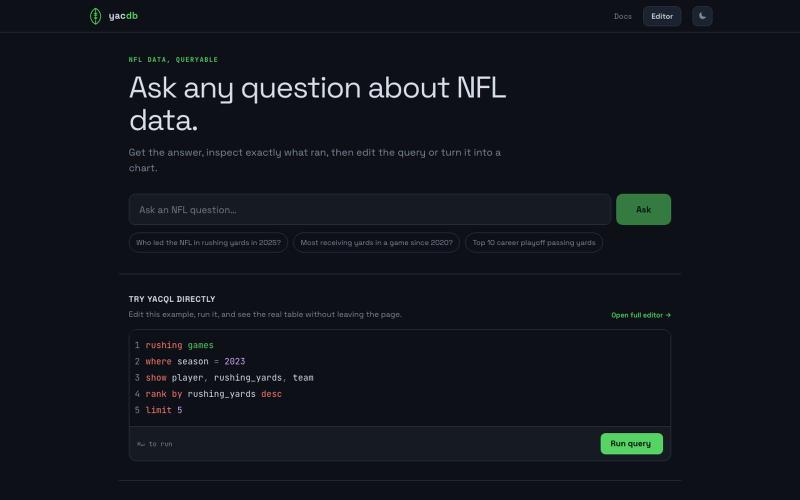Toggle dark mode with moon icon
This screenshot has width=800, height=500.
click(702, 16)
